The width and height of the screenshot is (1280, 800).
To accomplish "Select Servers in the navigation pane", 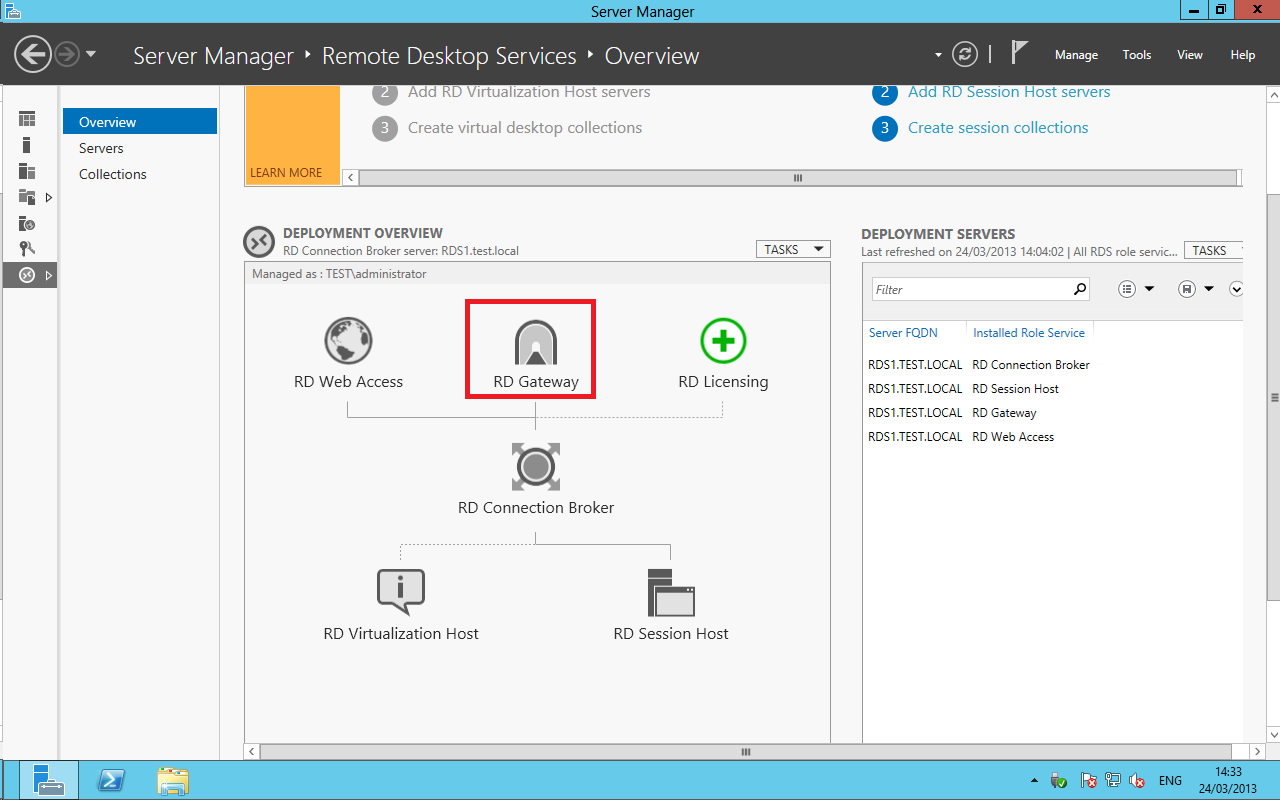I will pyautogui.click(x=140, y=148).
